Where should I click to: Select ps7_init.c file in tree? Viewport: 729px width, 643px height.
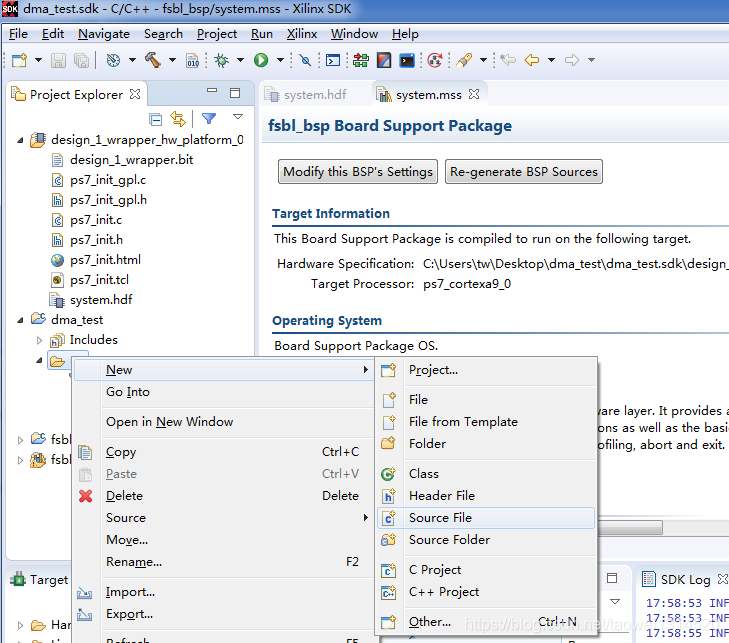tap(96, 220)
